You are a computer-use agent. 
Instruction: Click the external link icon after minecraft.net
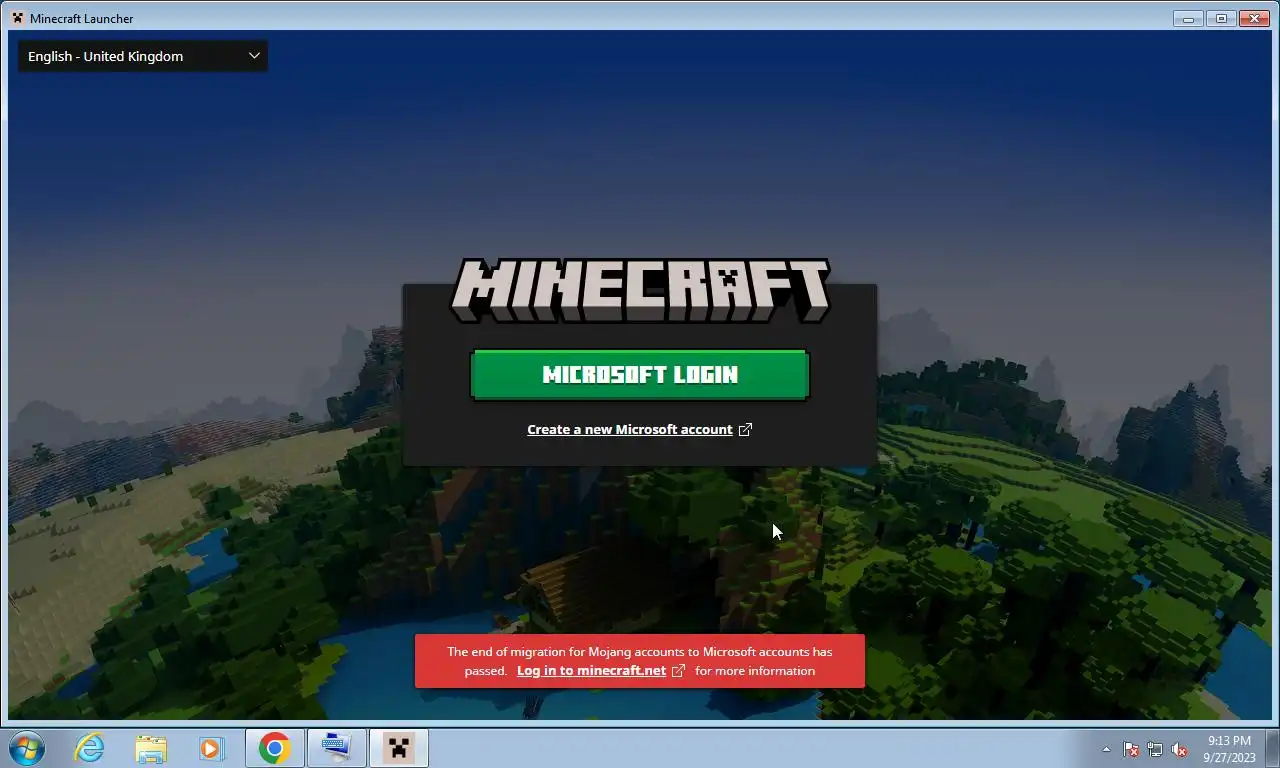point(678,671)
